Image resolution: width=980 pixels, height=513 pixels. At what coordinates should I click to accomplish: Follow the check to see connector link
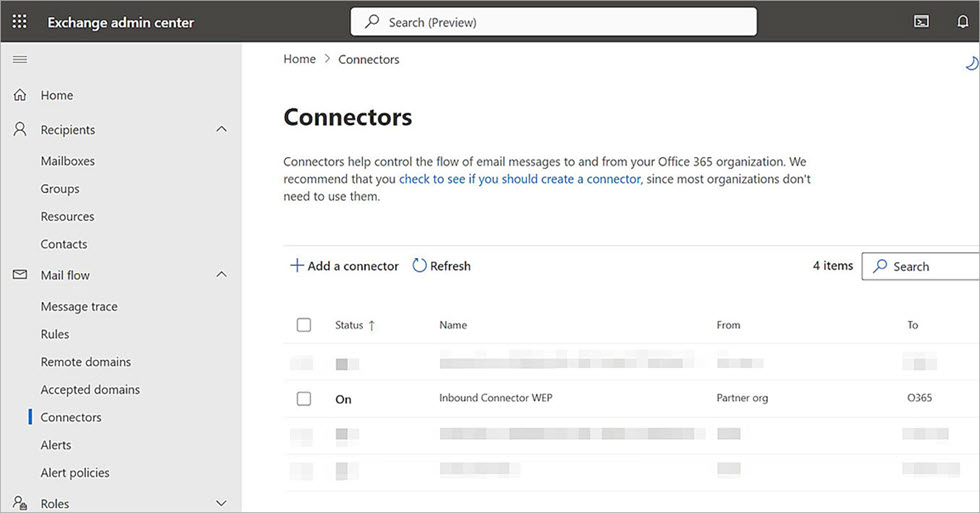click(519, 179)
